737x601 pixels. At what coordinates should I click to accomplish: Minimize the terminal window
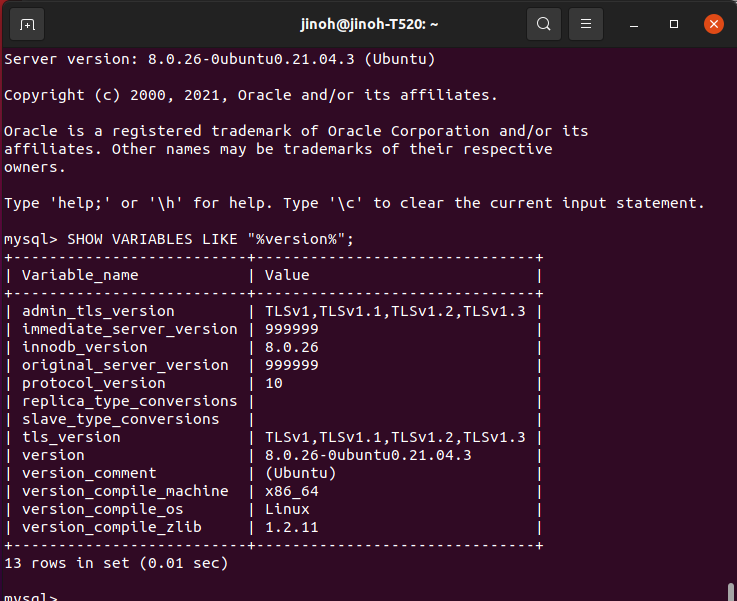coord(634,24)
